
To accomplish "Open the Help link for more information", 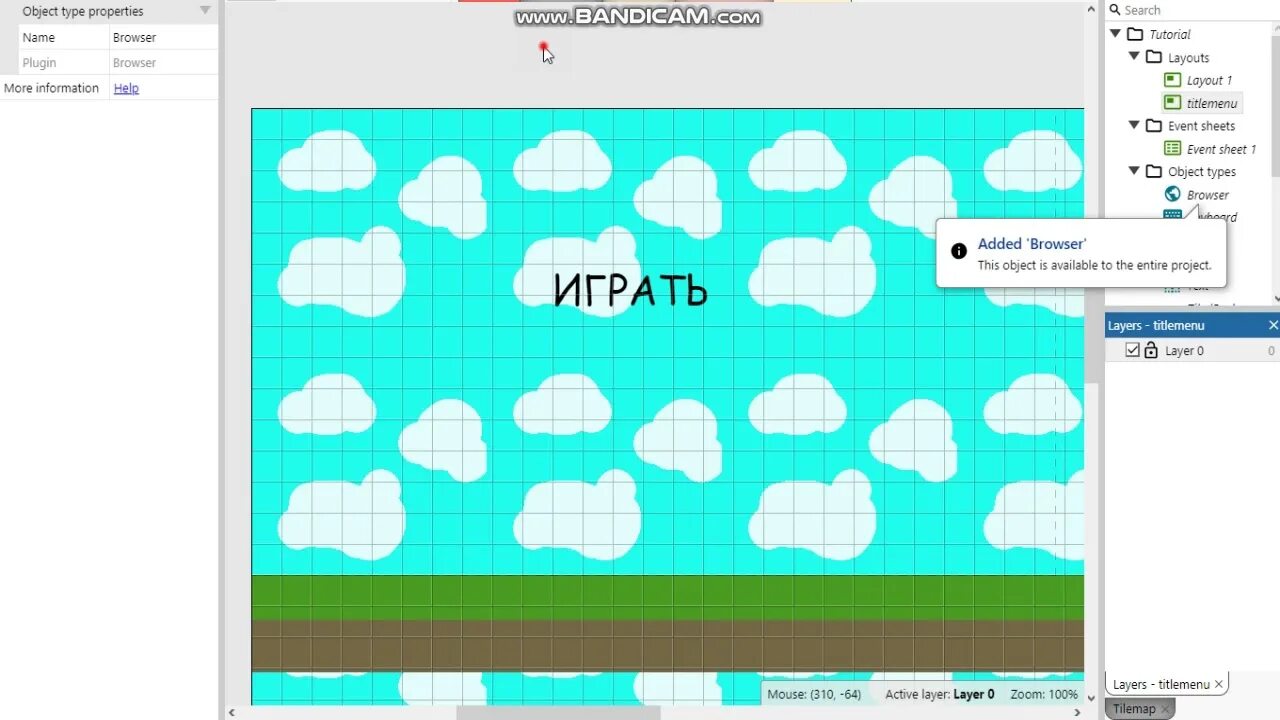I will click(126, 88).
